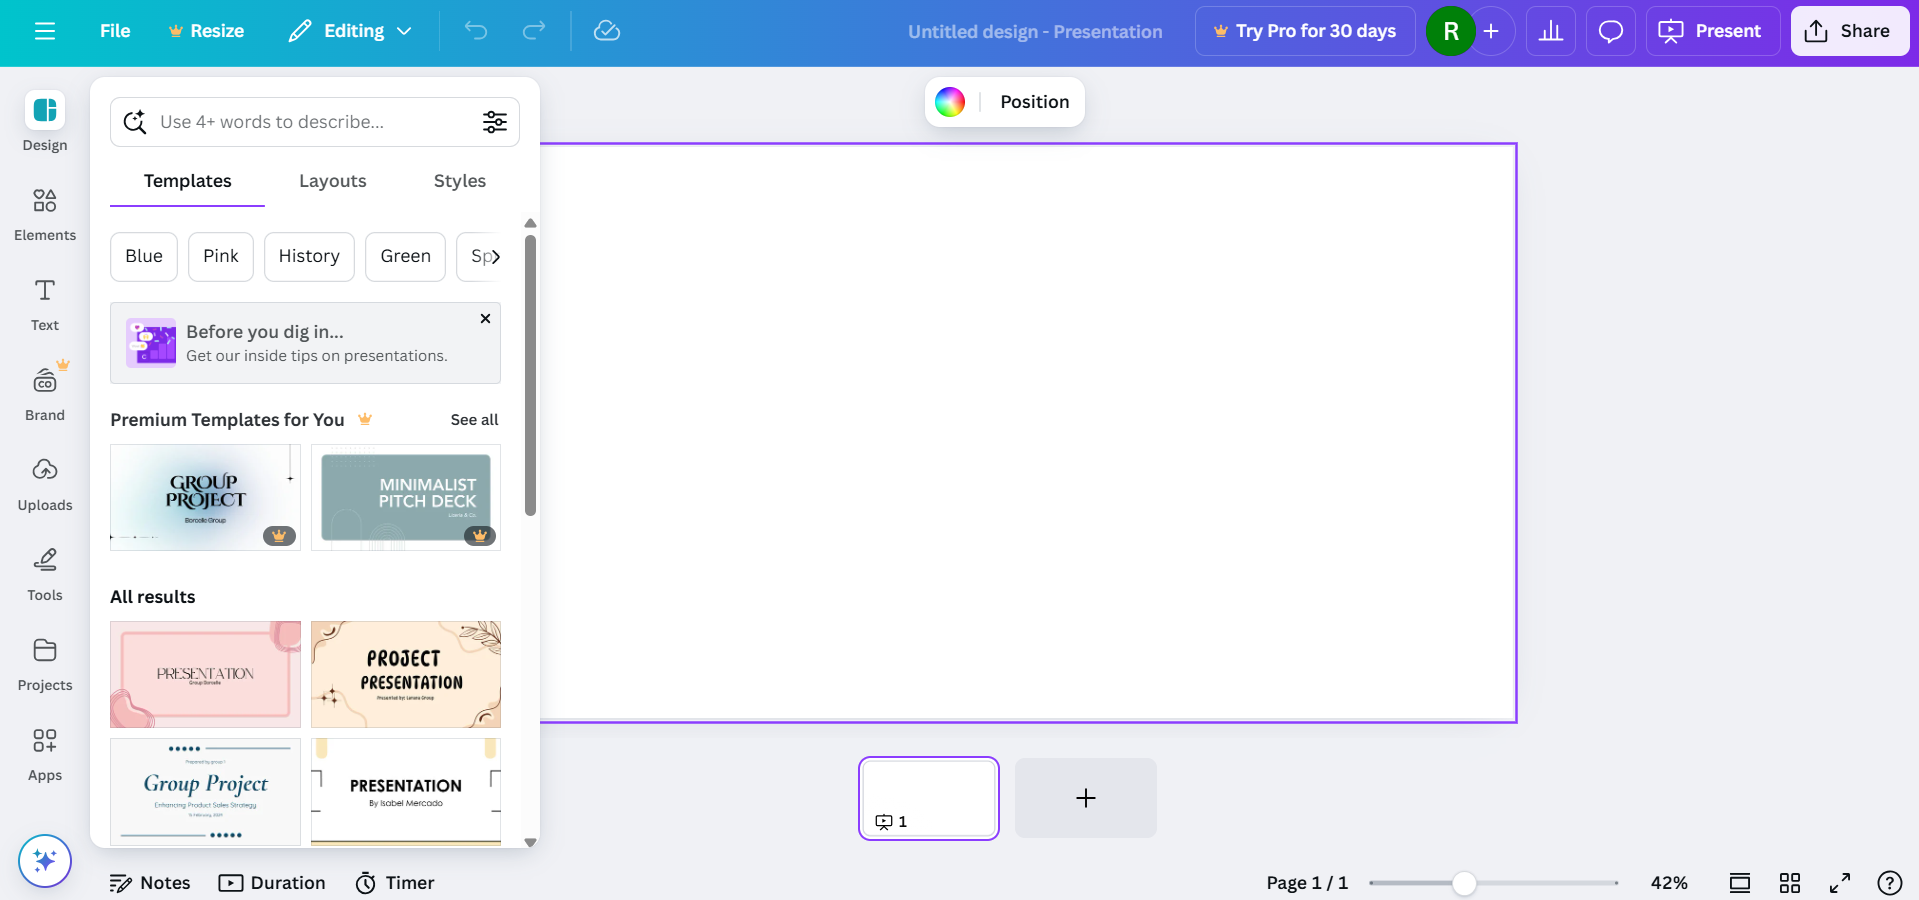
Task: Open the Duration setting
Action: tap(272, 883)
